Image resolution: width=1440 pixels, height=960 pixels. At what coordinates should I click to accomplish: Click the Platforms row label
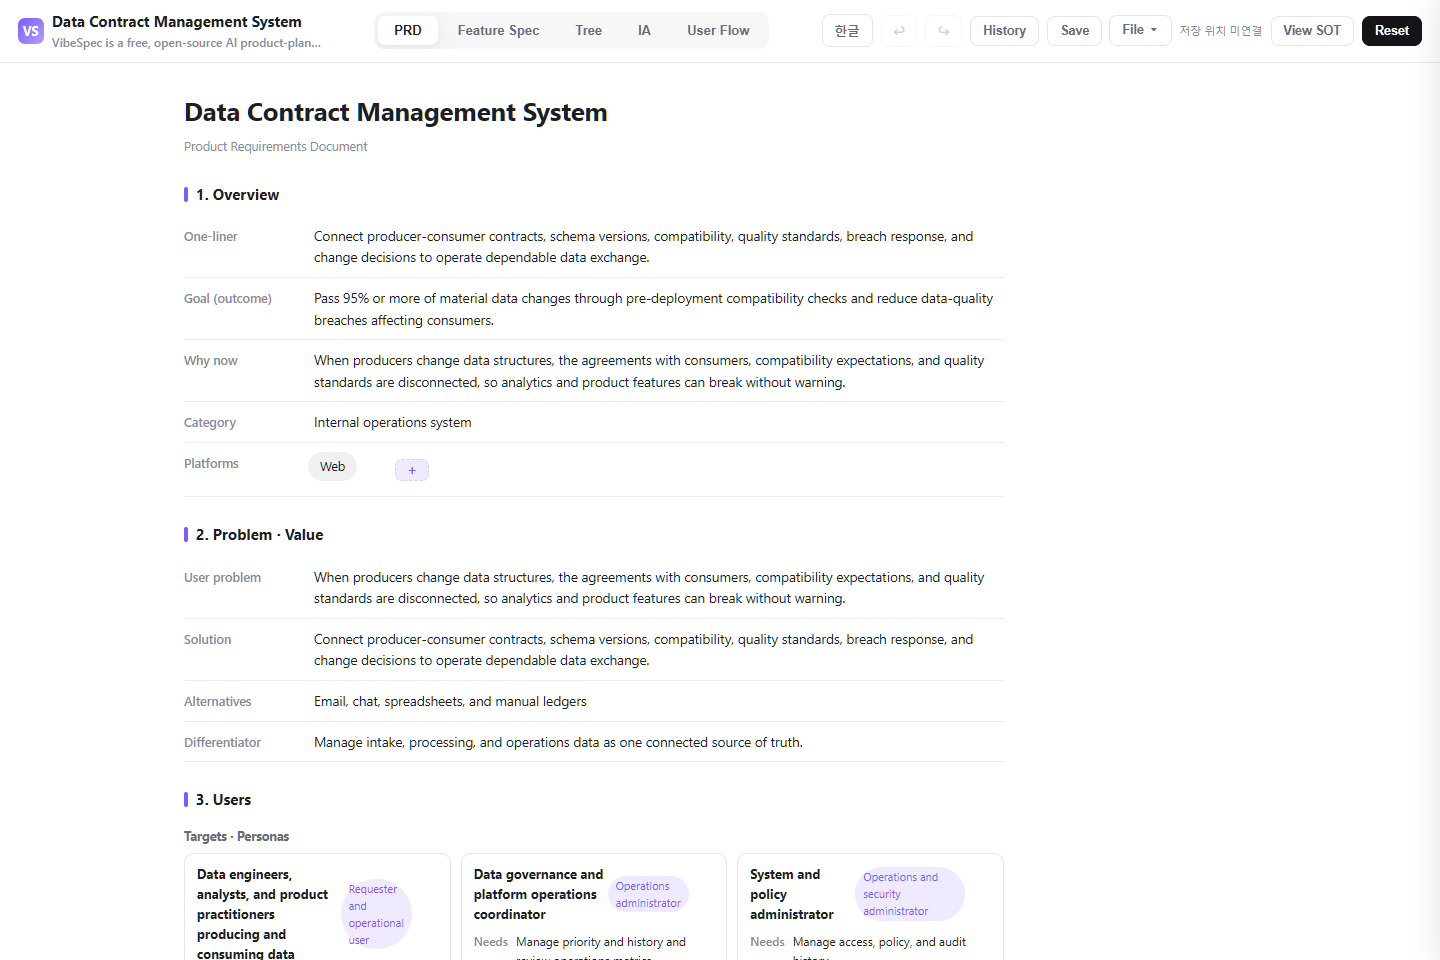pyautogui.click(x=211, y=464)
